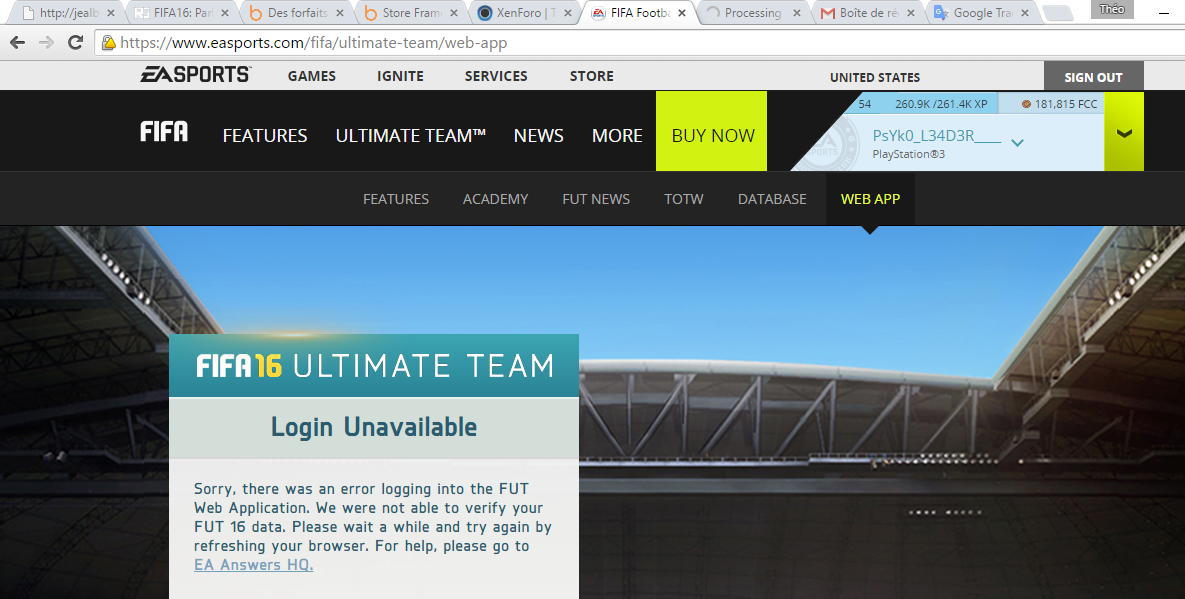Open IGNITE in the EA Sports top bar
The image size is (1185, 599).
pos(400,76)
